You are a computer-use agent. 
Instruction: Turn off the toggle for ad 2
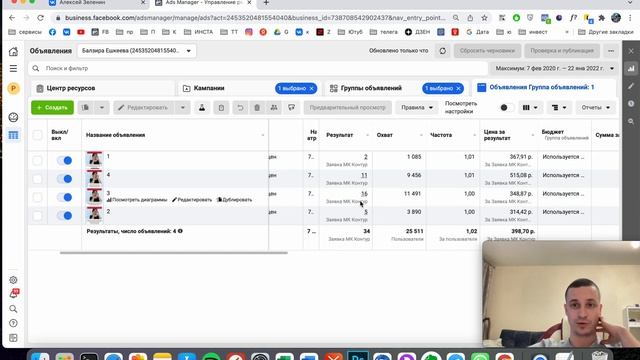pos(64,216)
